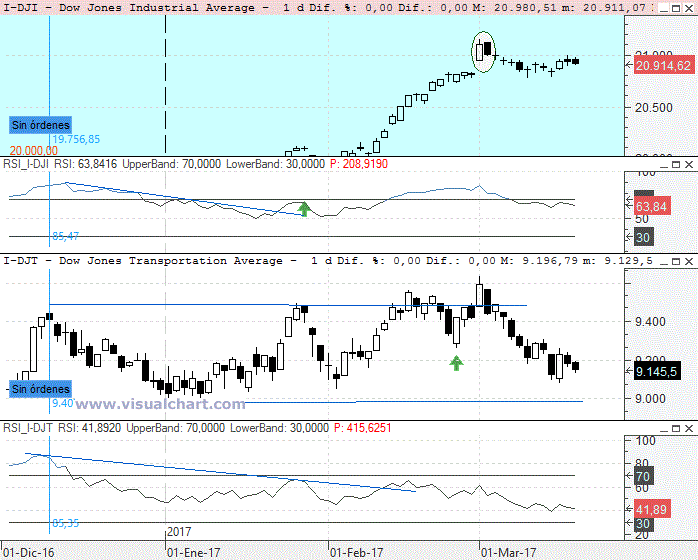Image resolution: width=698 pixels, height=560 pixels.
Task: Select the black 9.145,5 last price tag
Action: (657, 372)
